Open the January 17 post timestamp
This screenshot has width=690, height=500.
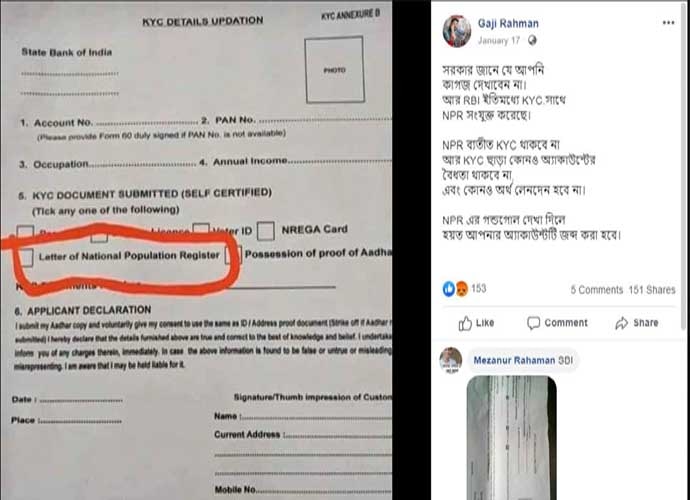(x=499, y=41)
